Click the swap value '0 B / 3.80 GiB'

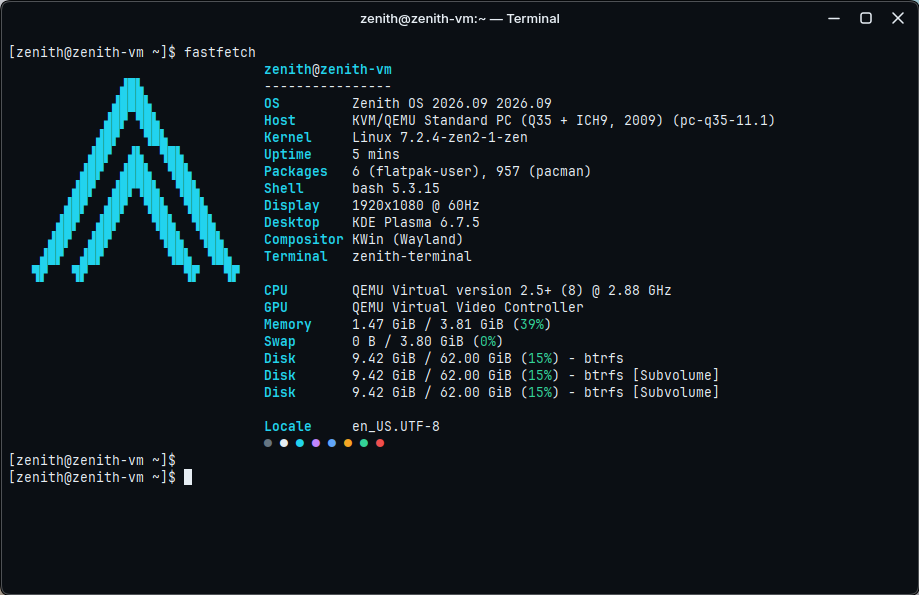[408, 341]
